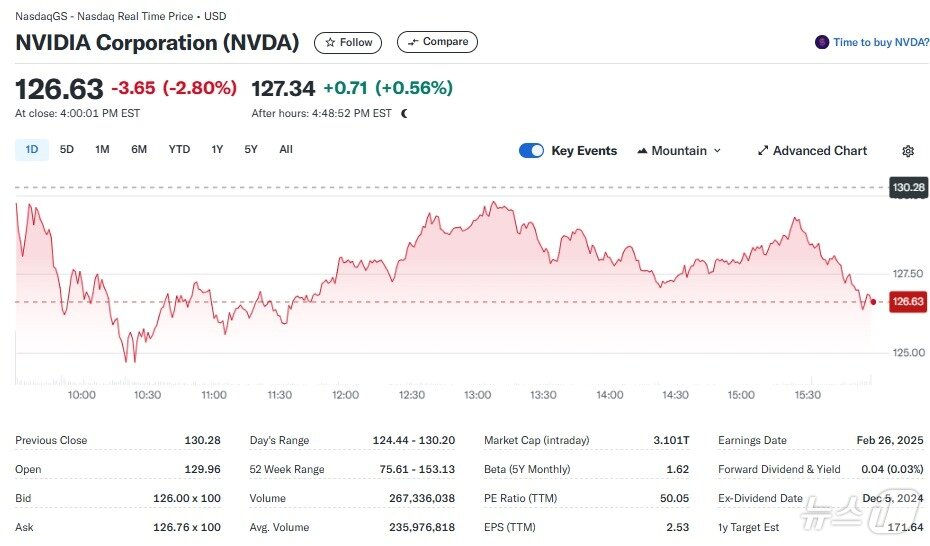The height and width of the screenshot is (546, 930).
Task: Show the 5Y price history
Action: [x=251, y=150]
